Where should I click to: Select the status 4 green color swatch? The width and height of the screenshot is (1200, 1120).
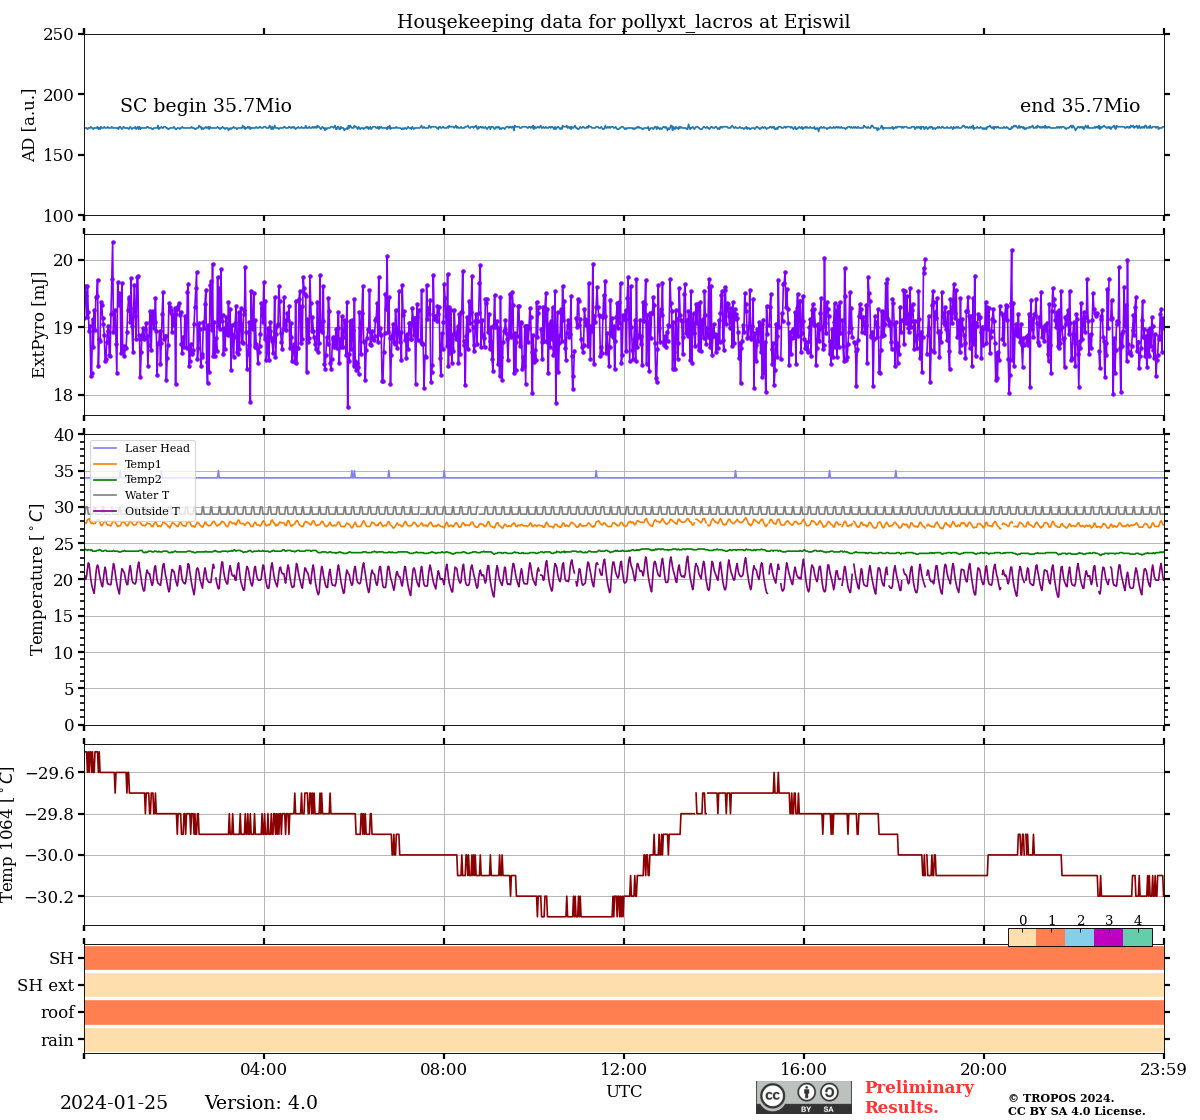(1138, 937)
